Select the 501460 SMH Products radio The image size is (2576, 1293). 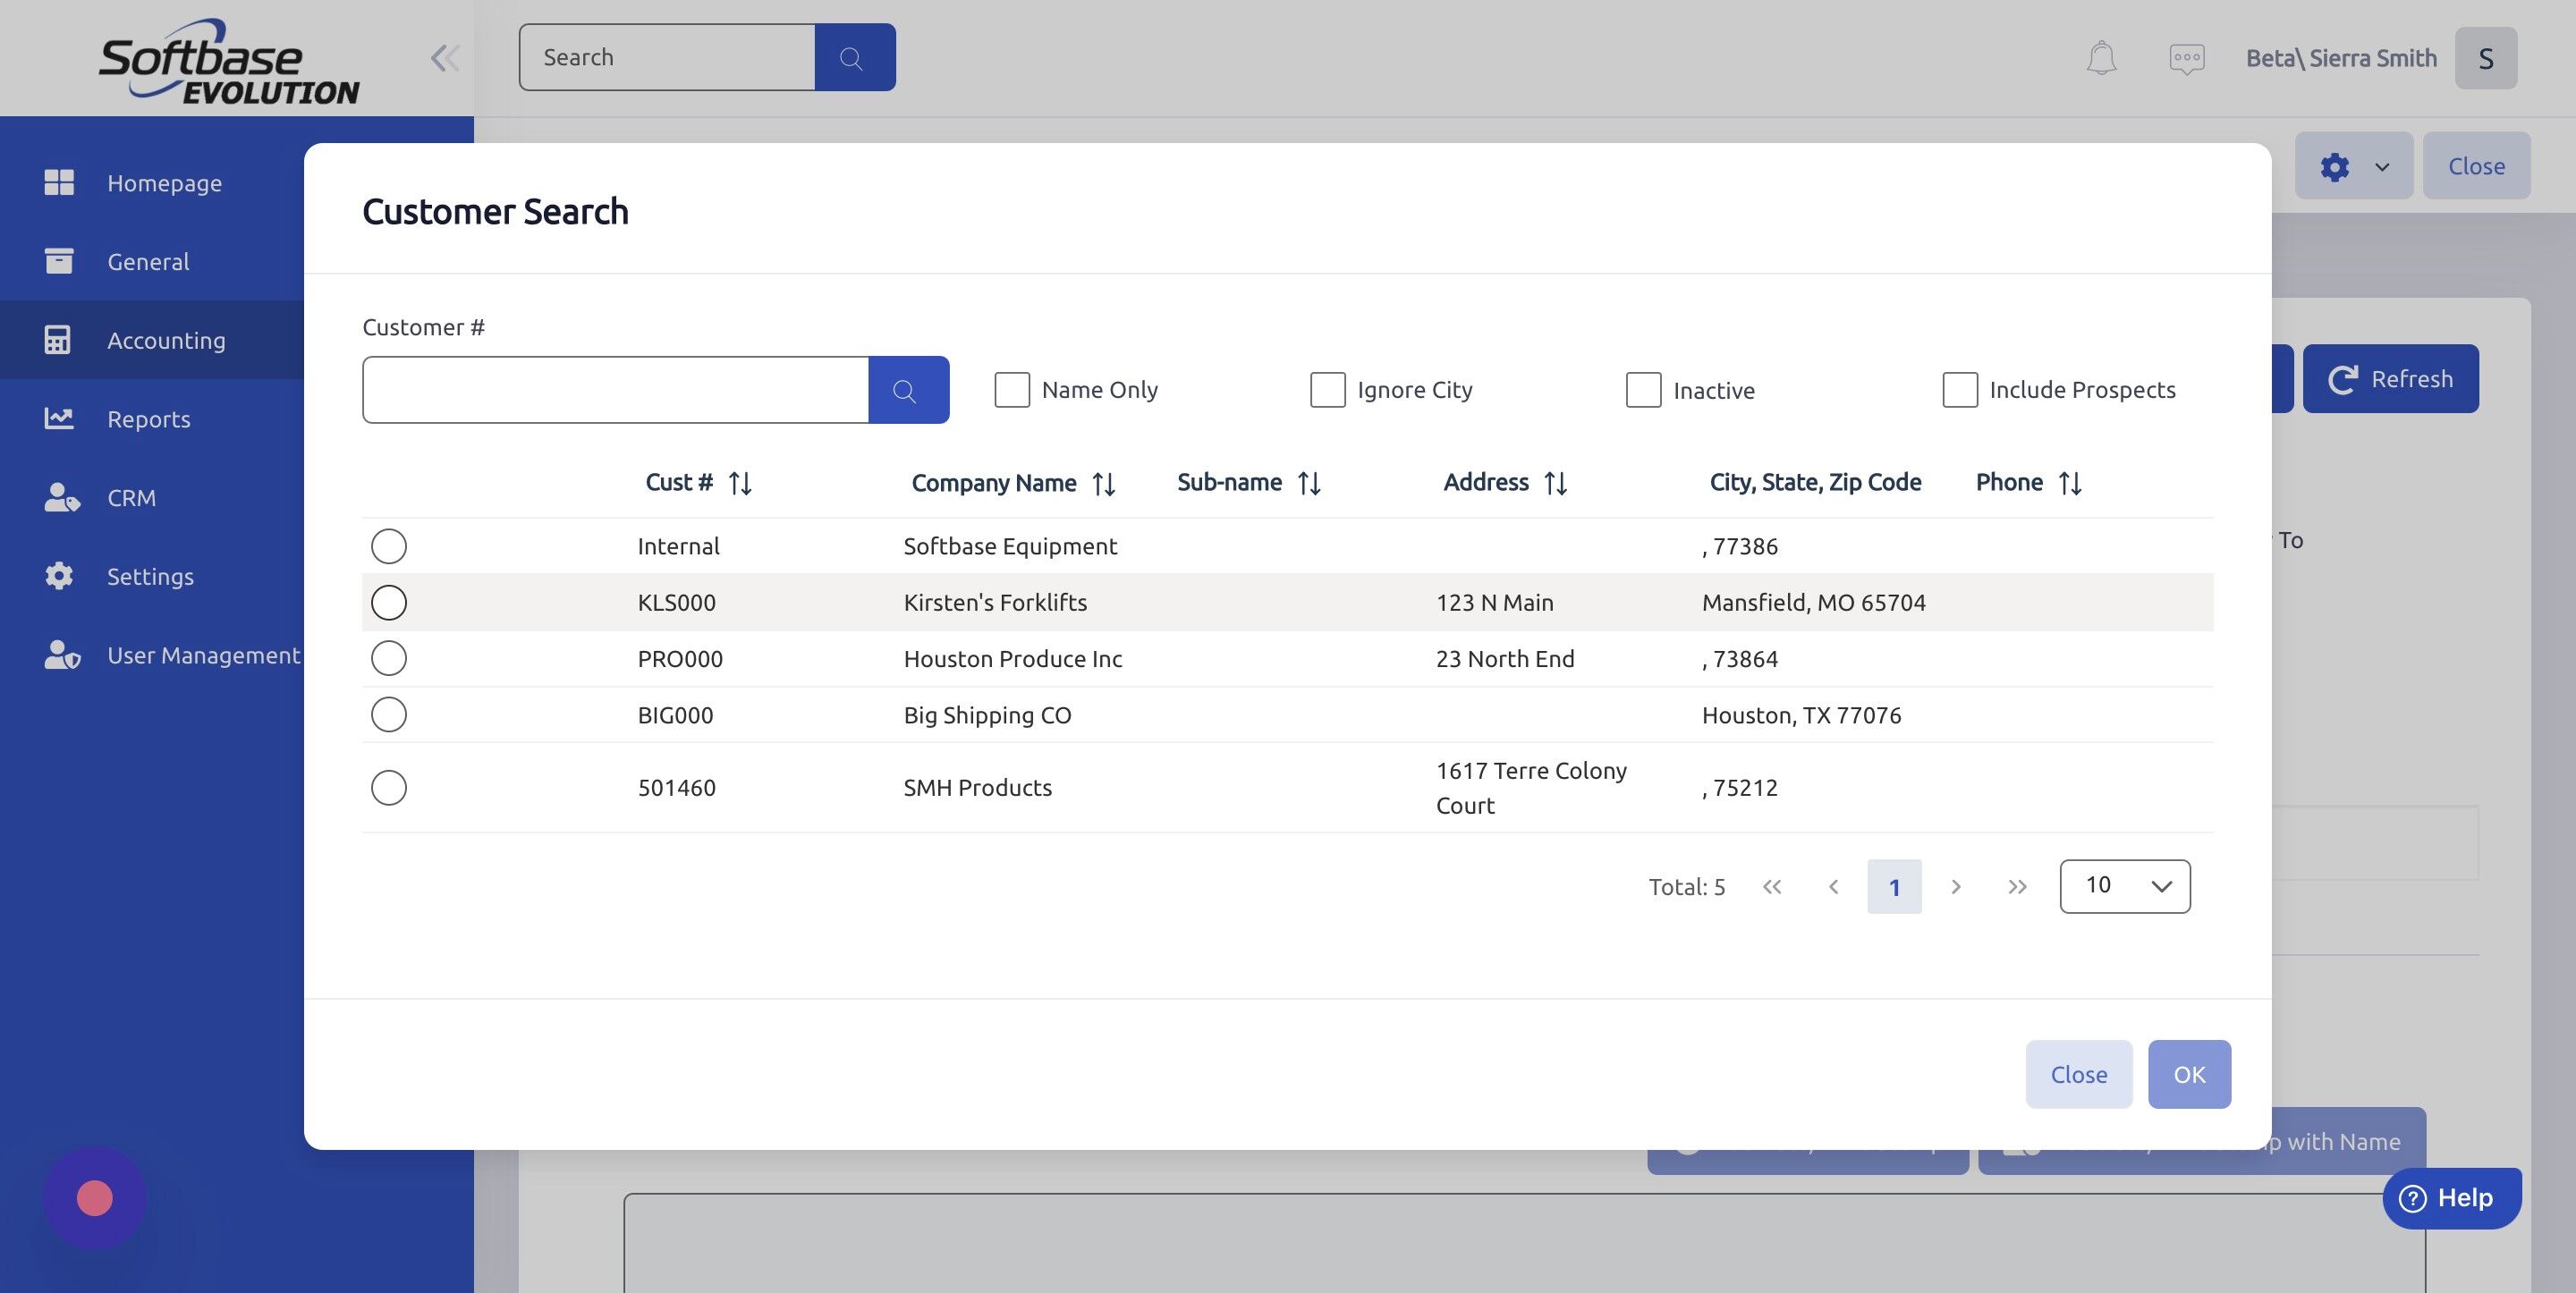pos(389,787)
